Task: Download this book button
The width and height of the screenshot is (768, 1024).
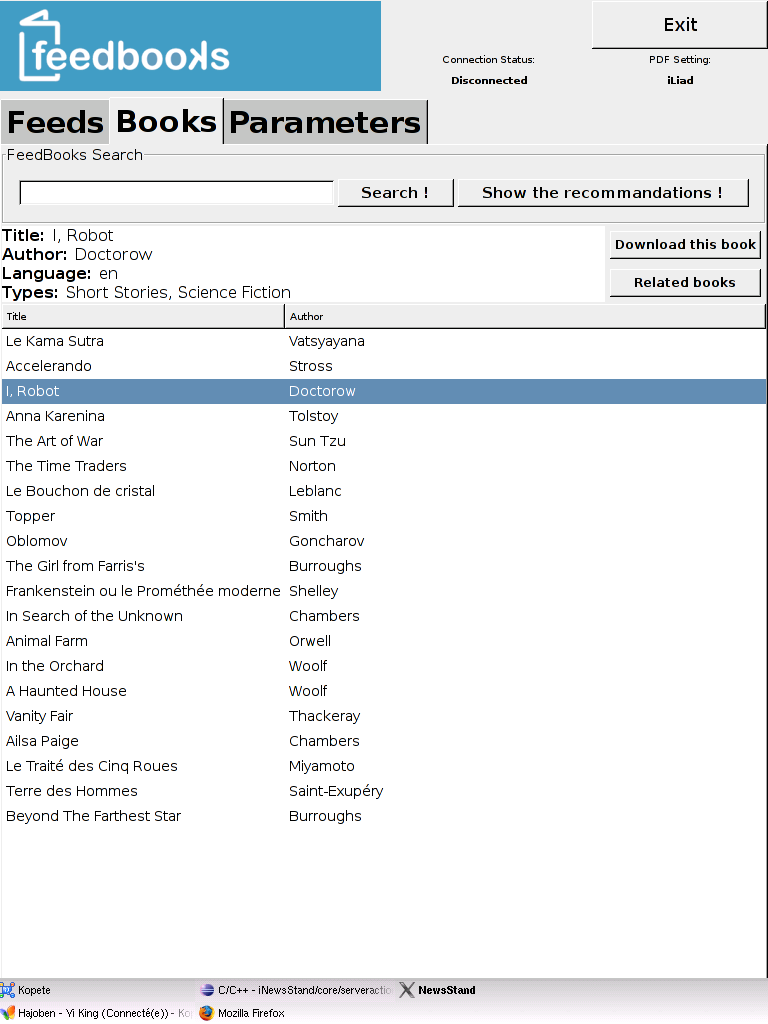Action: (685, 244)
